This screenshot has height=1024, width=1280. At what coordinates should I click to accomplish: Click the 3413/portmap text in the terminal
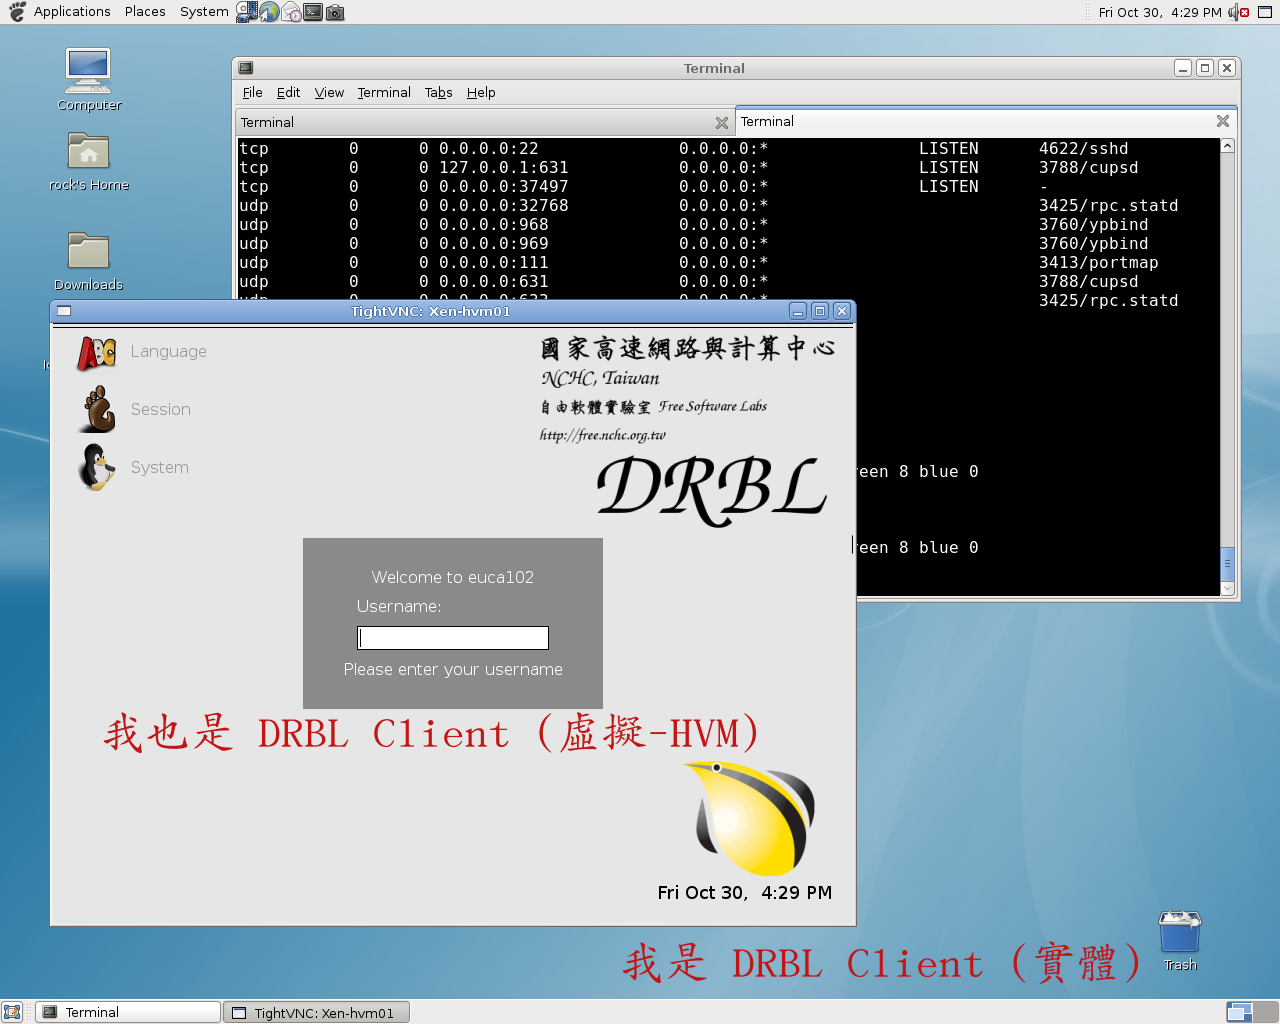pos(1098,263)
